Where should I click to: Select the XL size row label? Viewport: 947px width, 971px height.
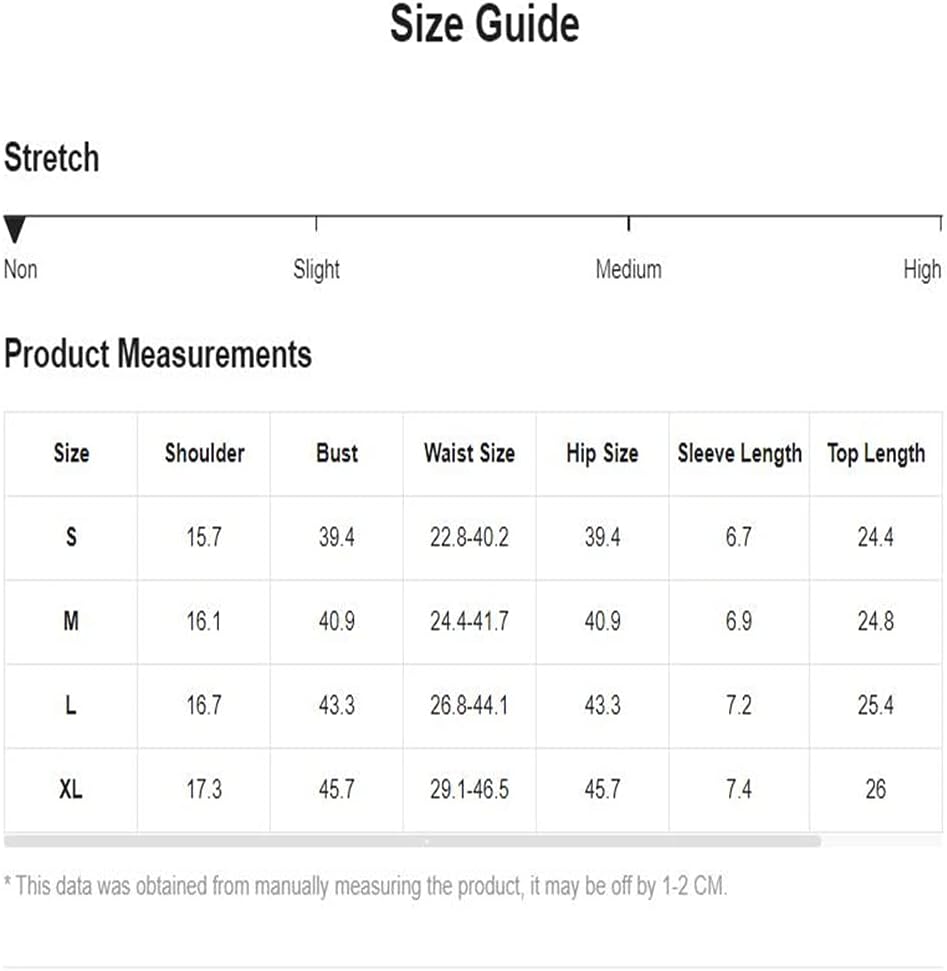[x=71, y=789]
